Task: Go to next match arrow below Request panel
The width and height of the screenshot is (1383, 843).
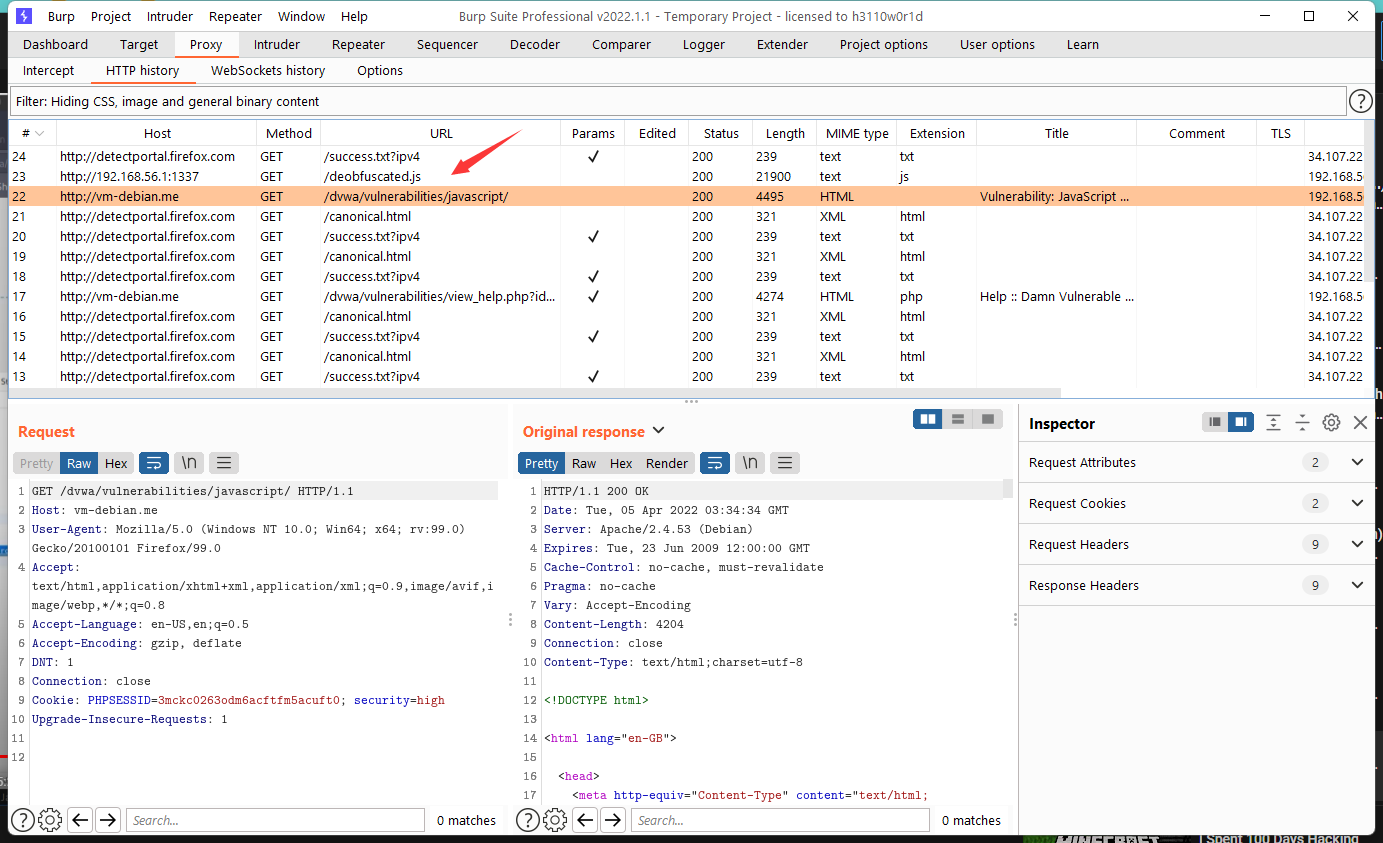Action: pyautogui.click(x=108, y=820)
